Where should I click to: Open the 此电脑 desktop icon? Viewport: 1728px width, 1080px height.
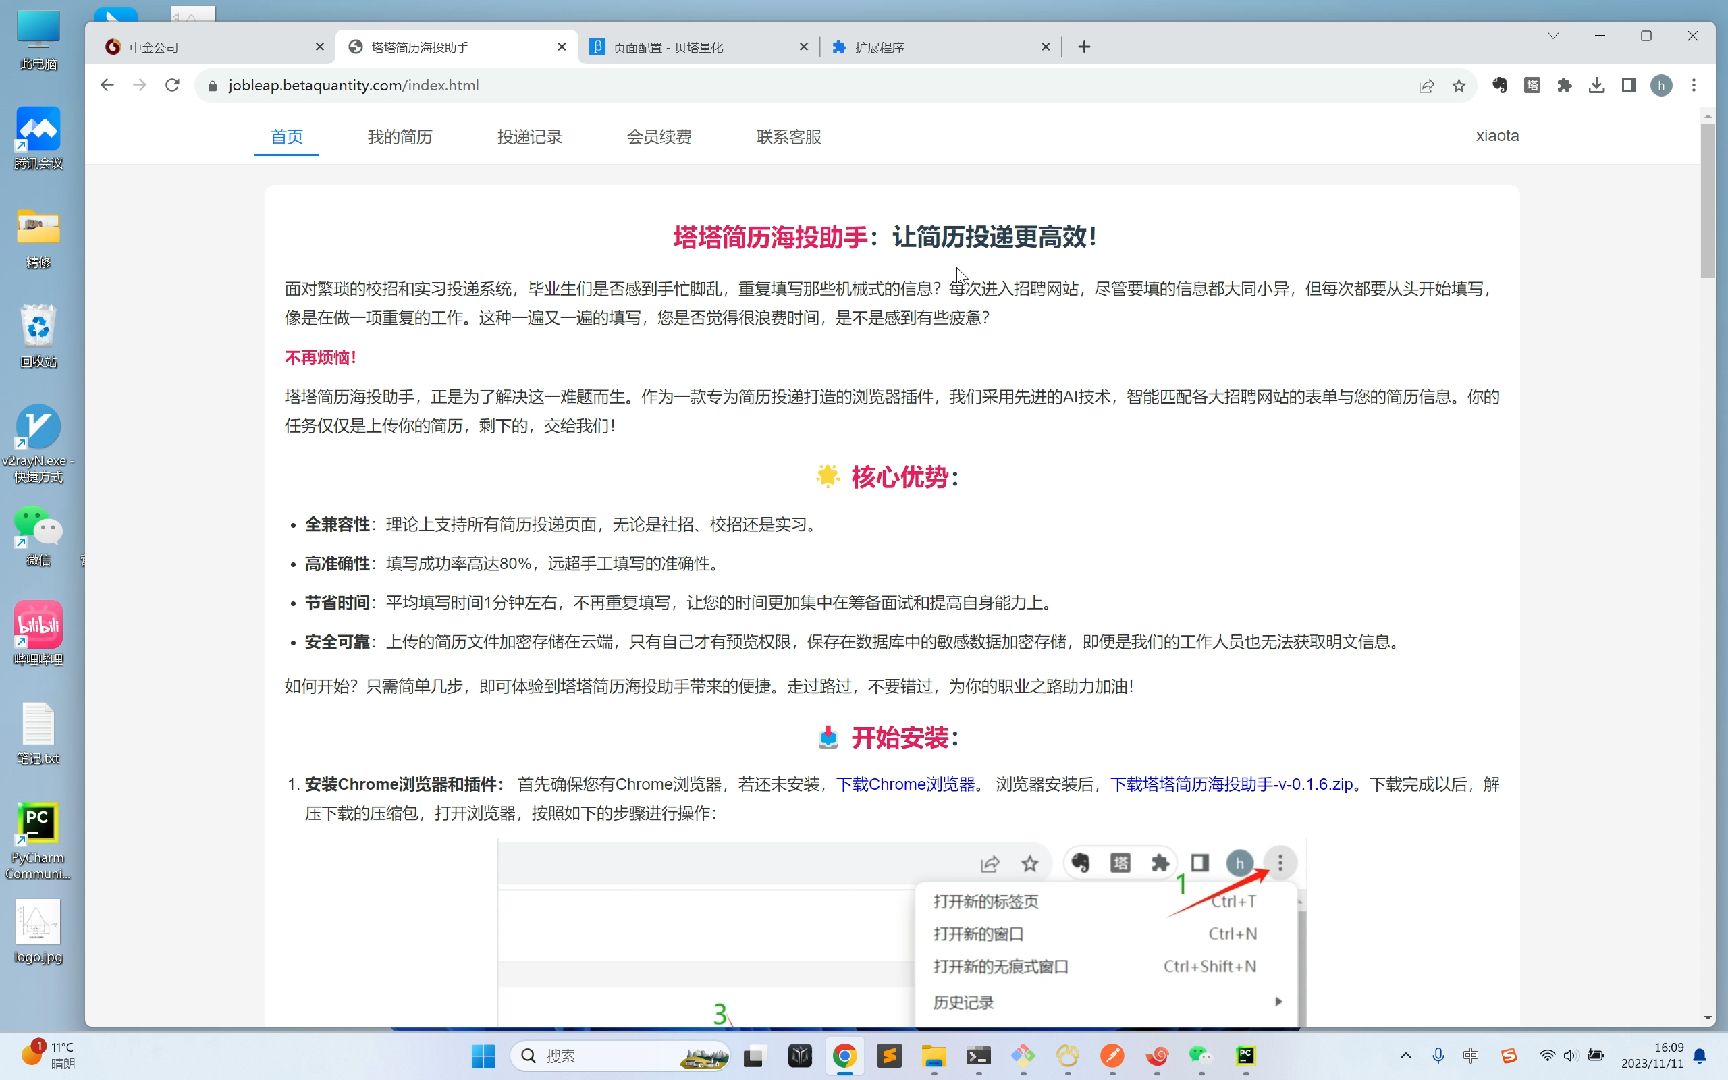click(38, 40)
